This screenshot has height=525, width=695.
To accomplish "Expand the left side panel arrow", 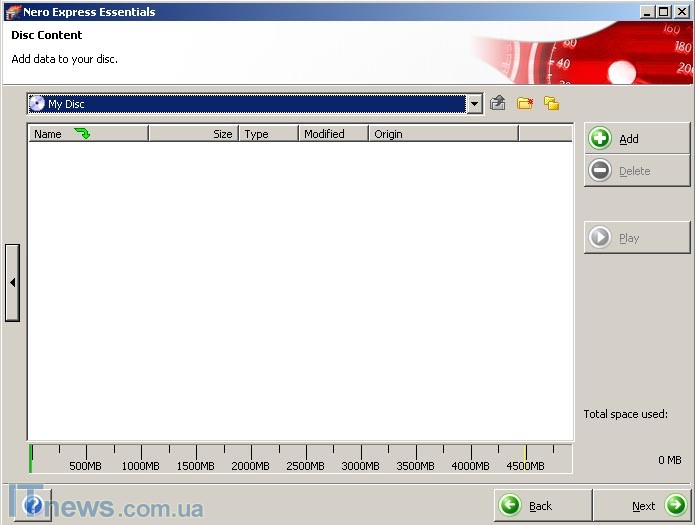I will [x=12, y=283].
